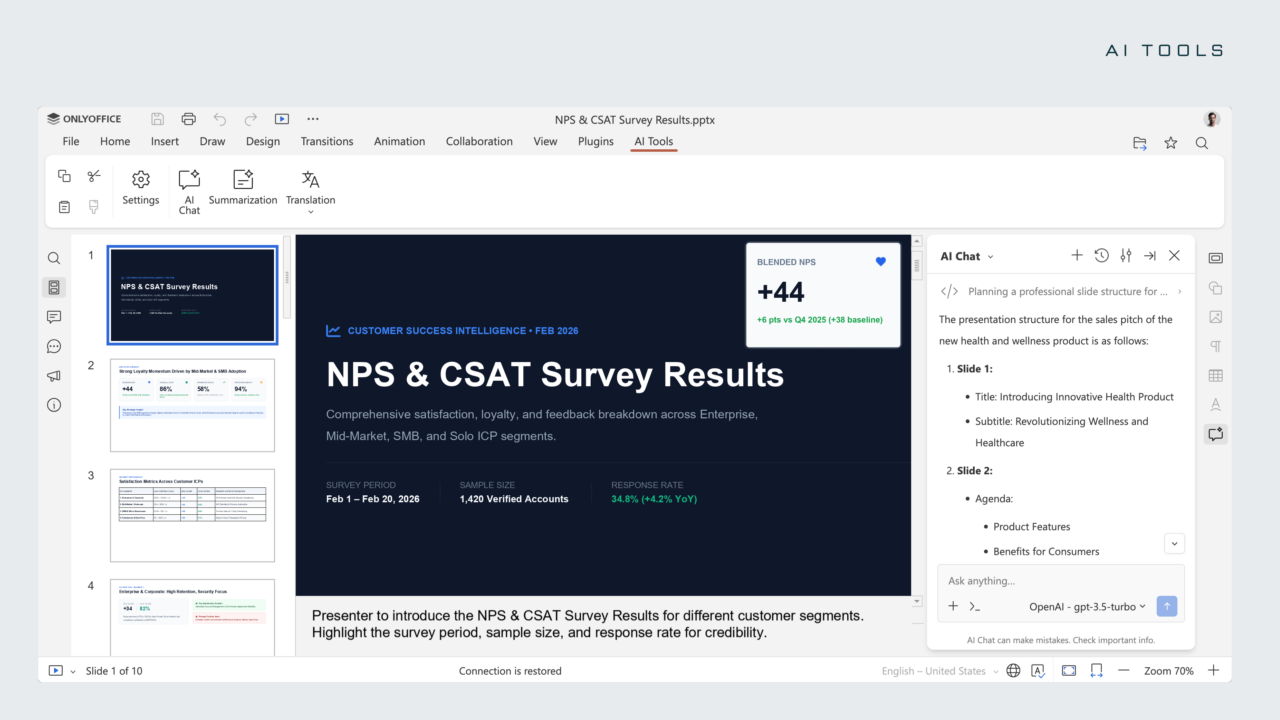The height and width of the screenshot is (720, 1280).
Task: Open image settings in right sidebar
Action: click(x=1216, y=317)
